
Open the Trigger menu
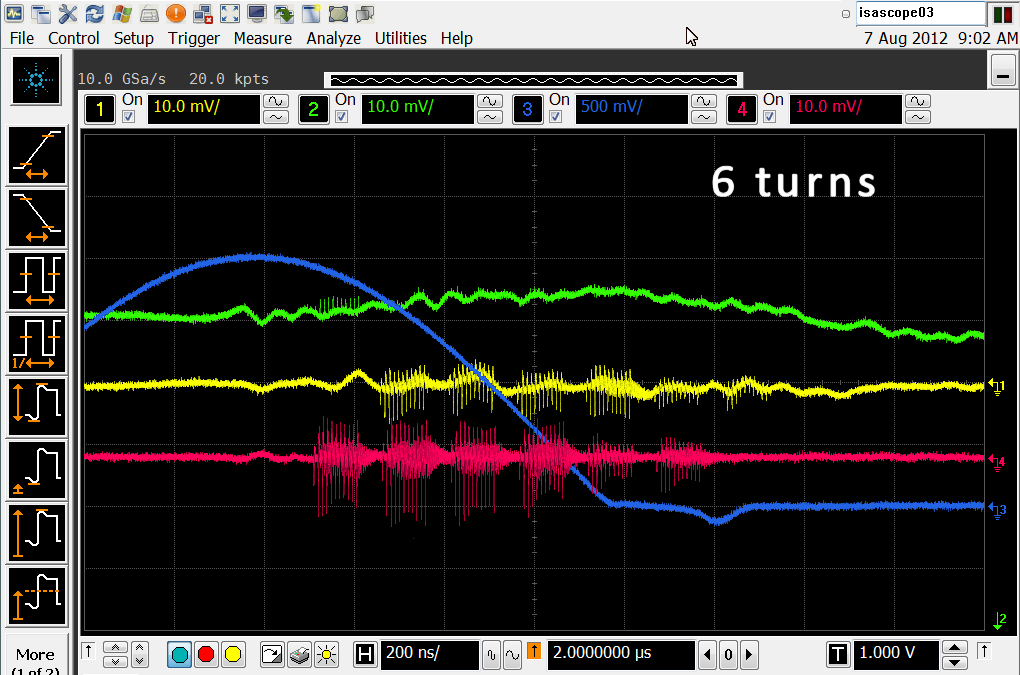(193, 38)
